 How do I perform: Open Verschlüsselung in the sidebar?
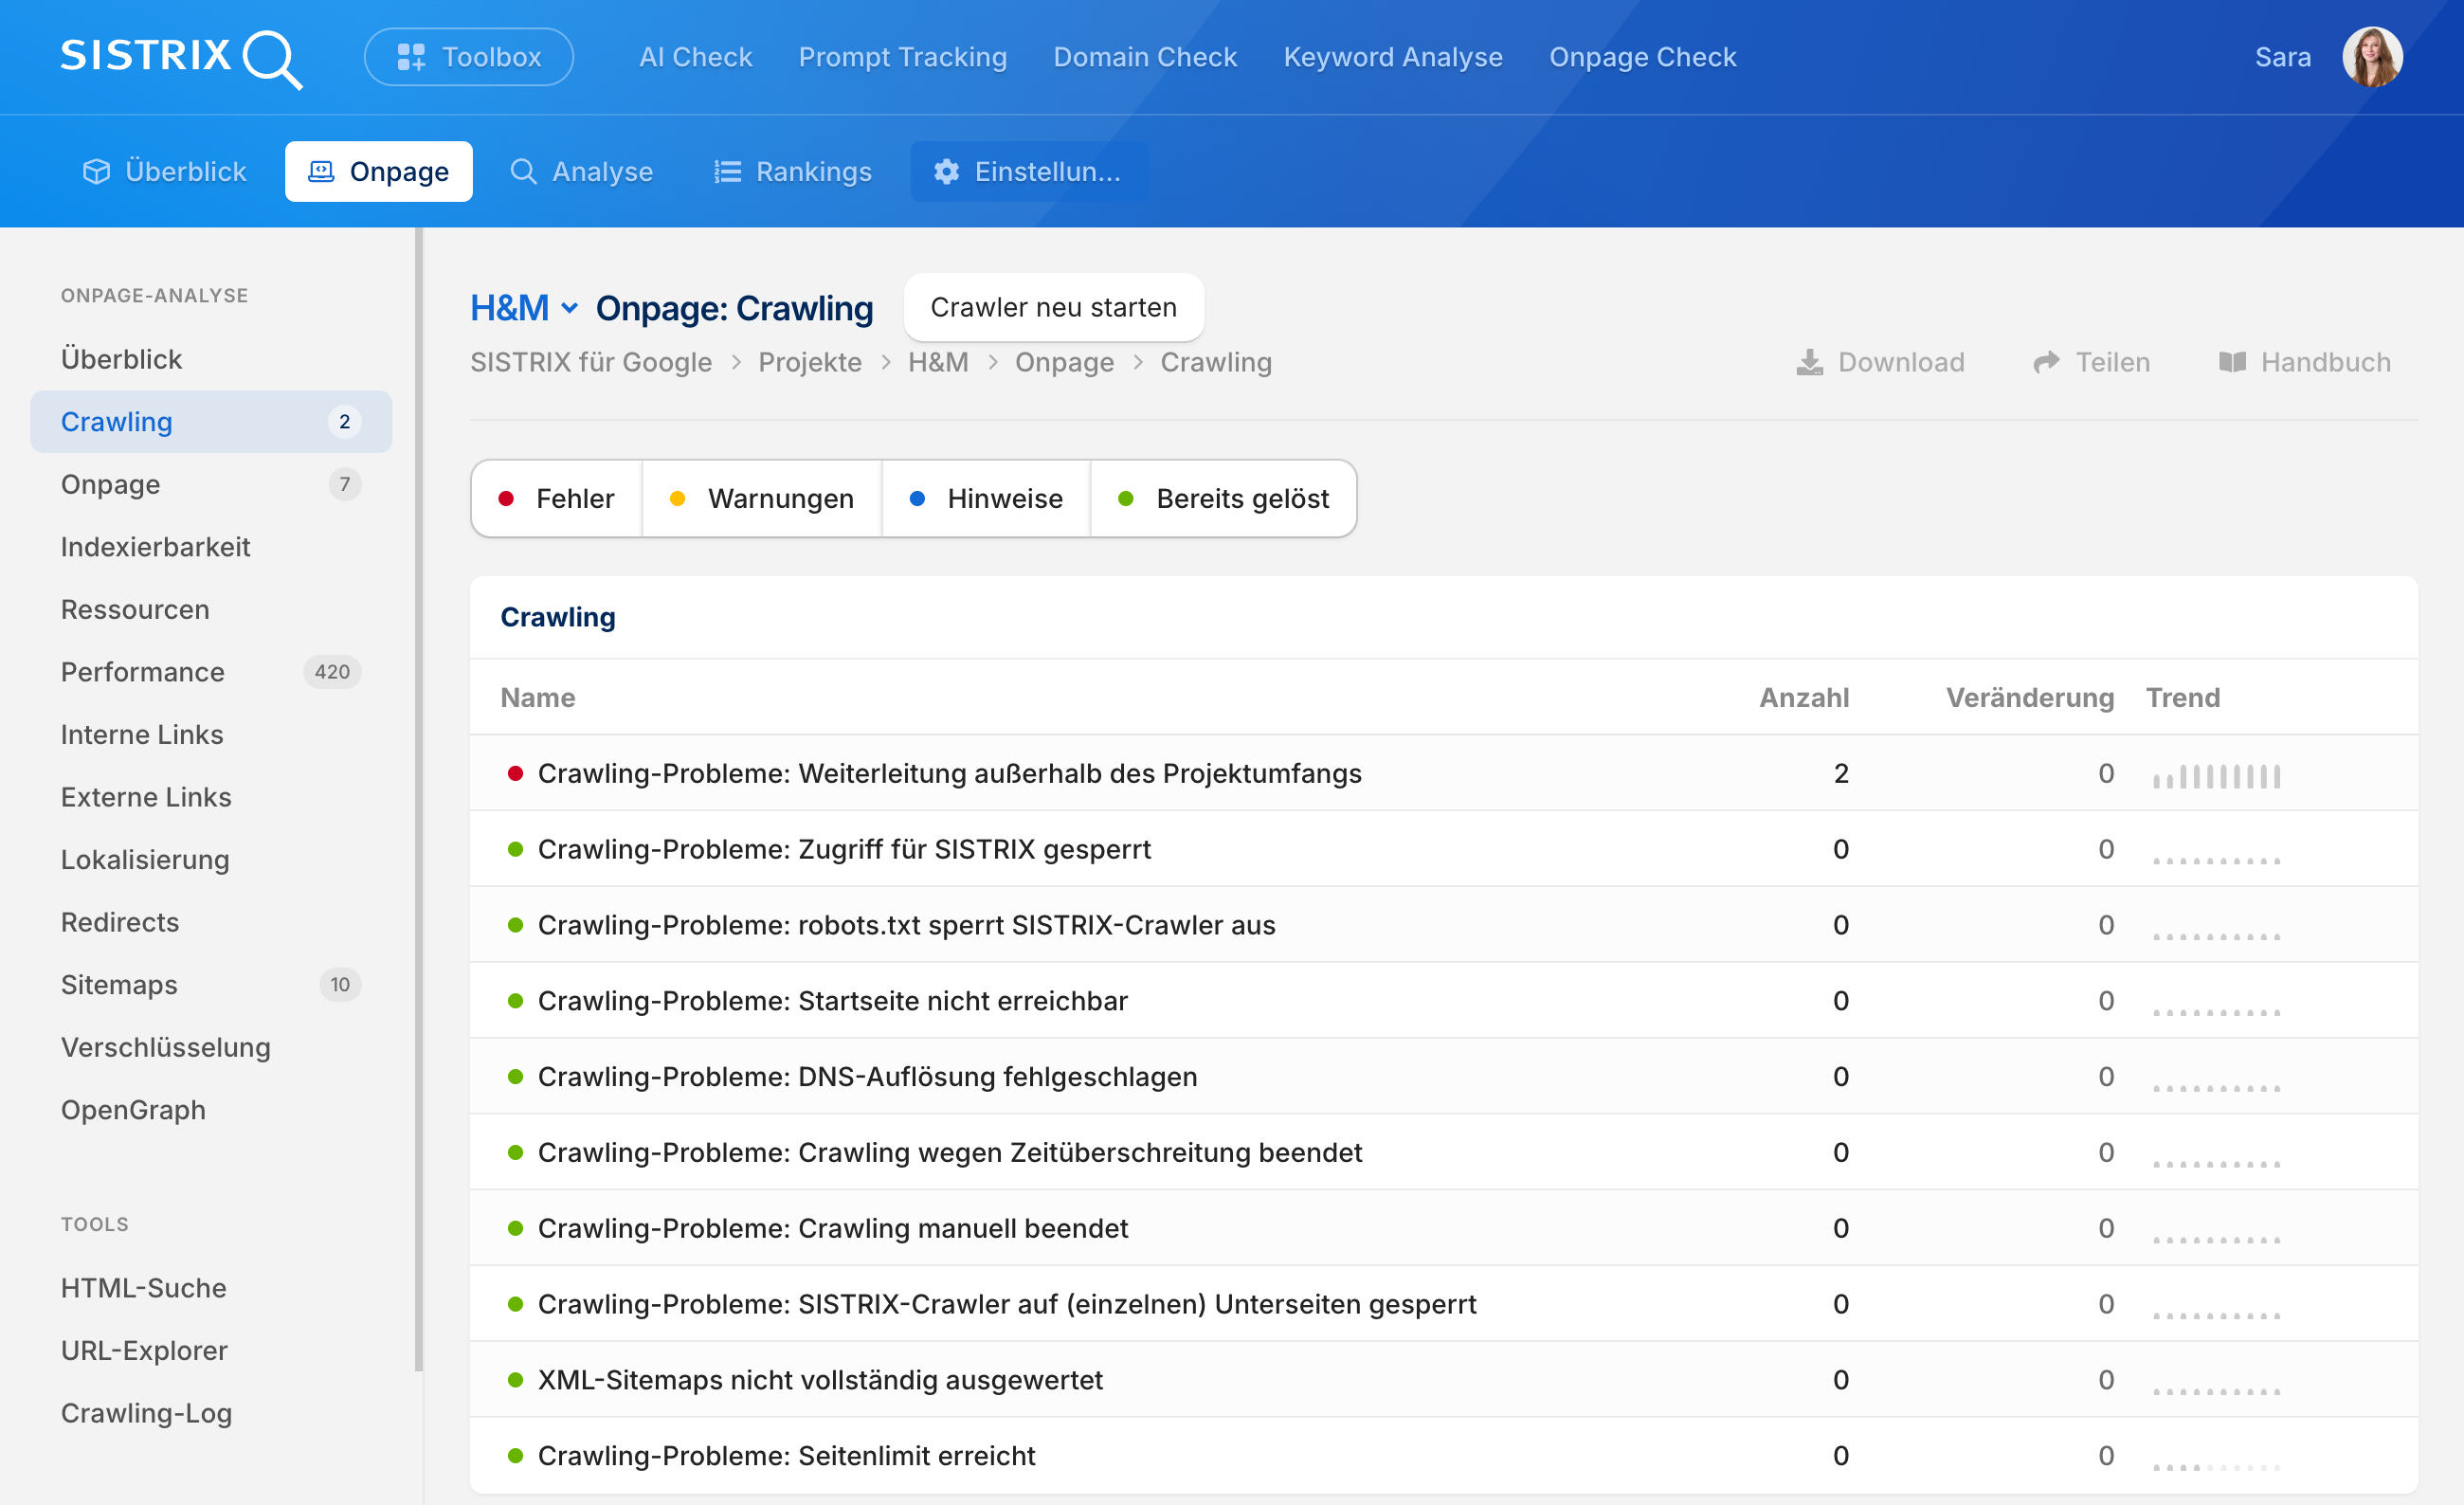pyautogui.click(x=211, y=1047)
